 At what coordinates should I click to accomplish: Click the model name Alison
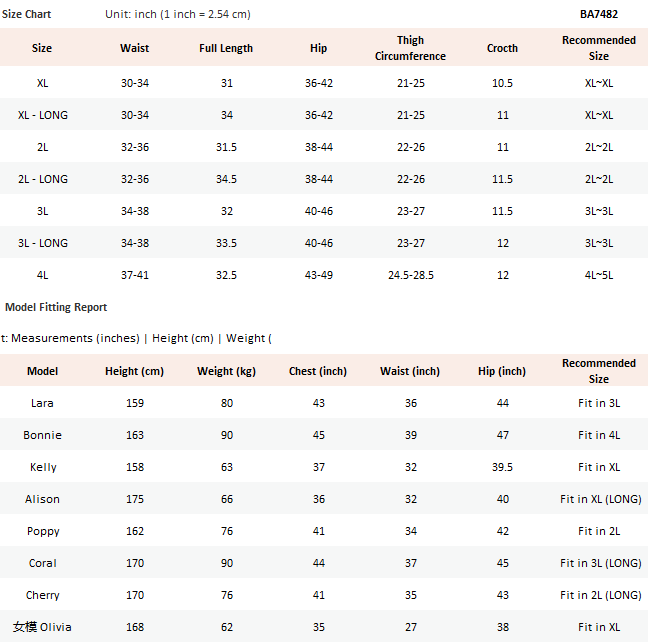(42, 499)
